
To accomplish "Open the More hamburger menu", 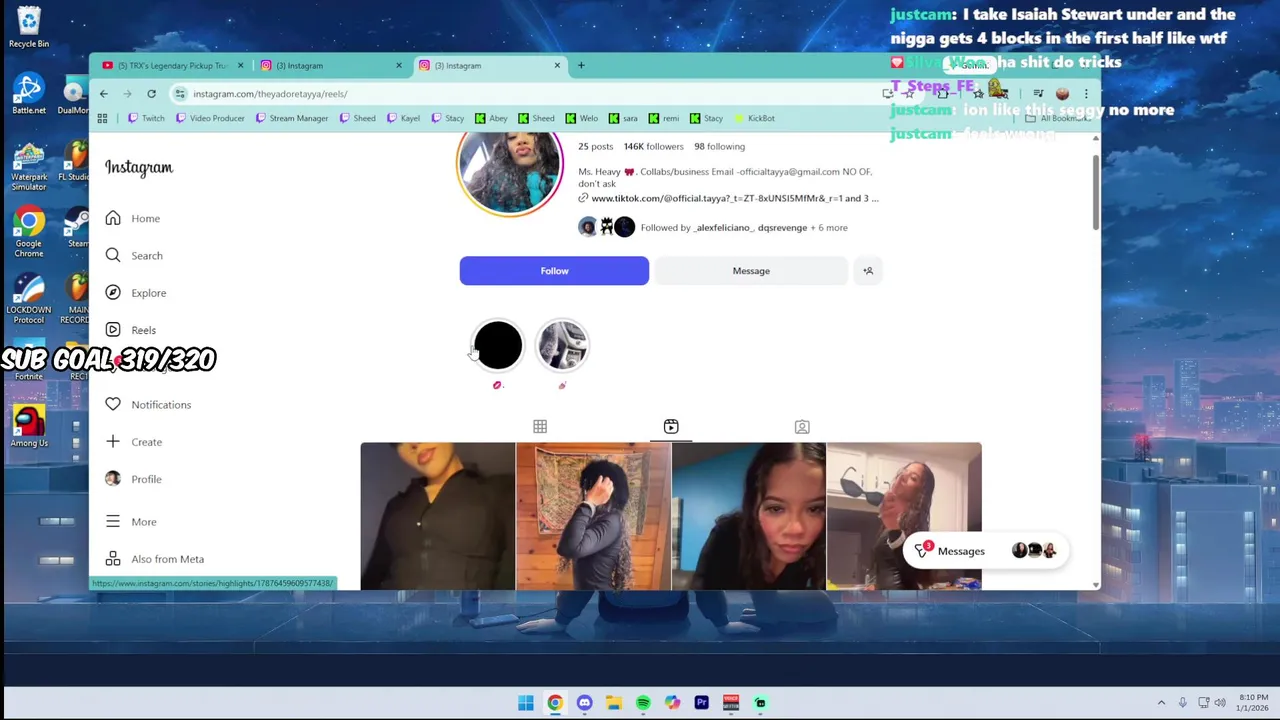I will tap(131, 522).
